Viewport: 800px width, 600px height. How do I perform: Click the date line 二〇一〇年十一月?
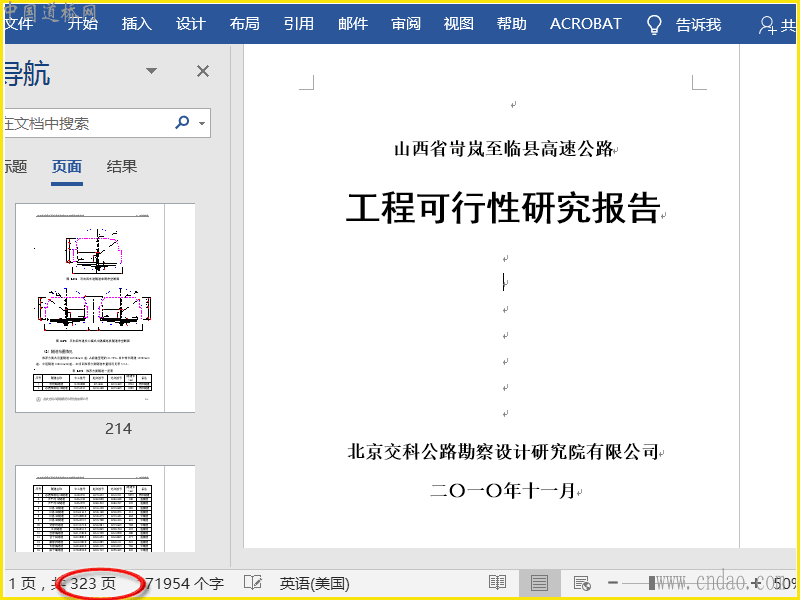[504, 490]
